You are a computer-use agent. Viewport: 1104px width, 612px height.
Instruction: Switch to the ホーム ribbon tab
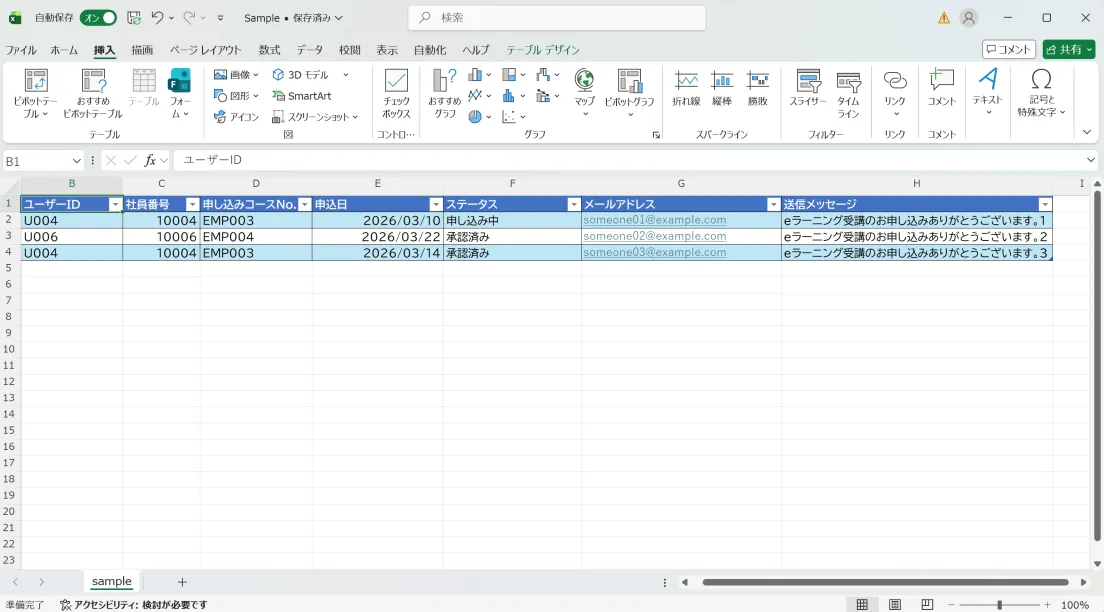pyautogui.click(x=67, y=49)
